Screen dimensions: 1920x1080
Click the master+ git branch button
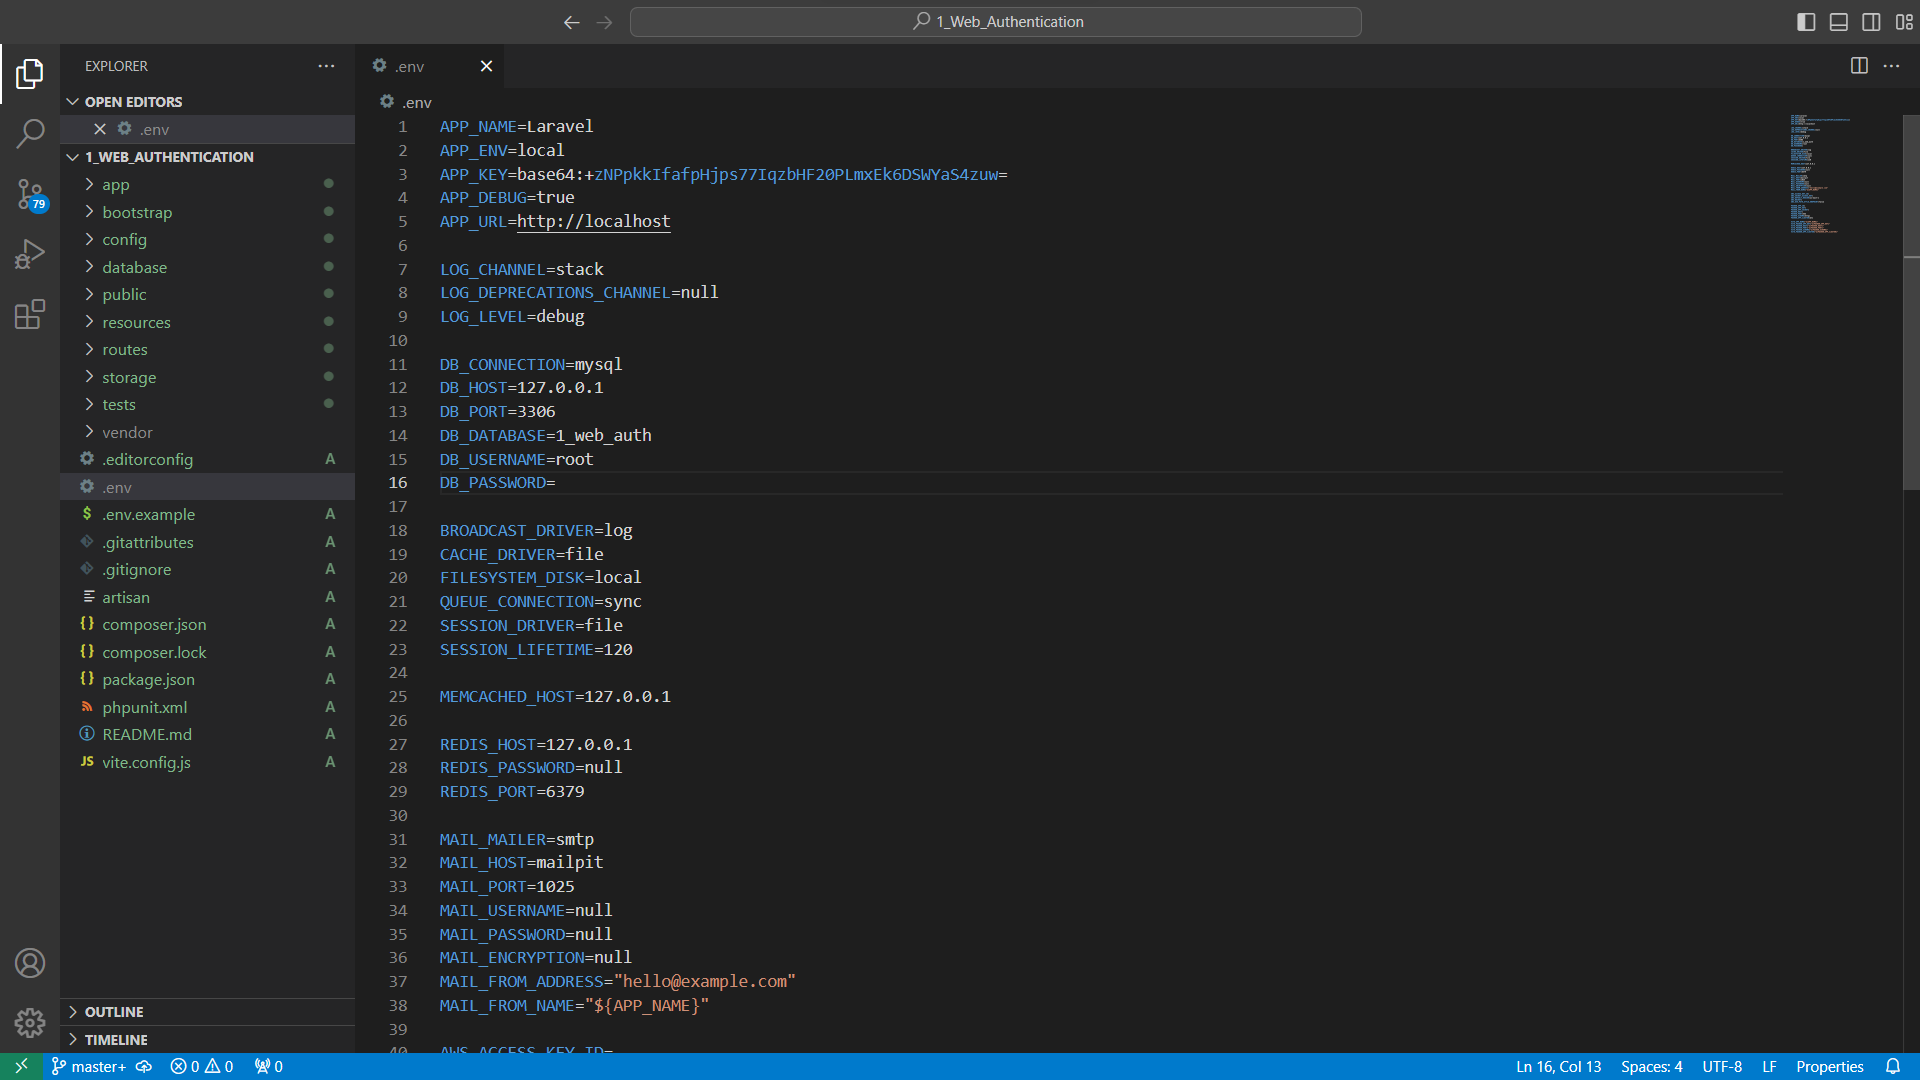[x=89, y=1066]
